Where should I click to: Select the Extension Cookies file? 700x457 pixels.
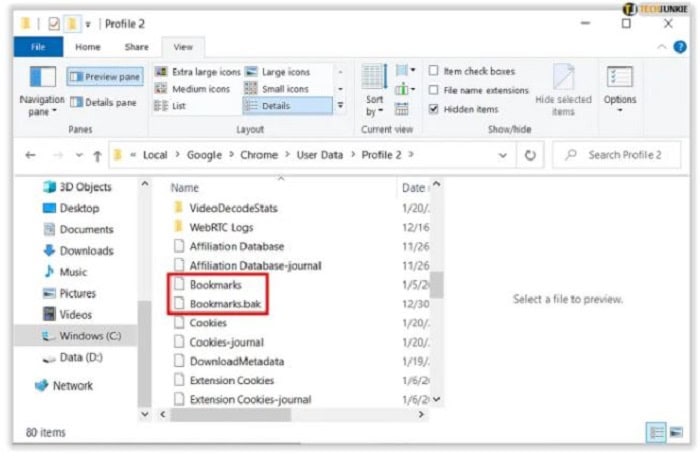point(224,381)
